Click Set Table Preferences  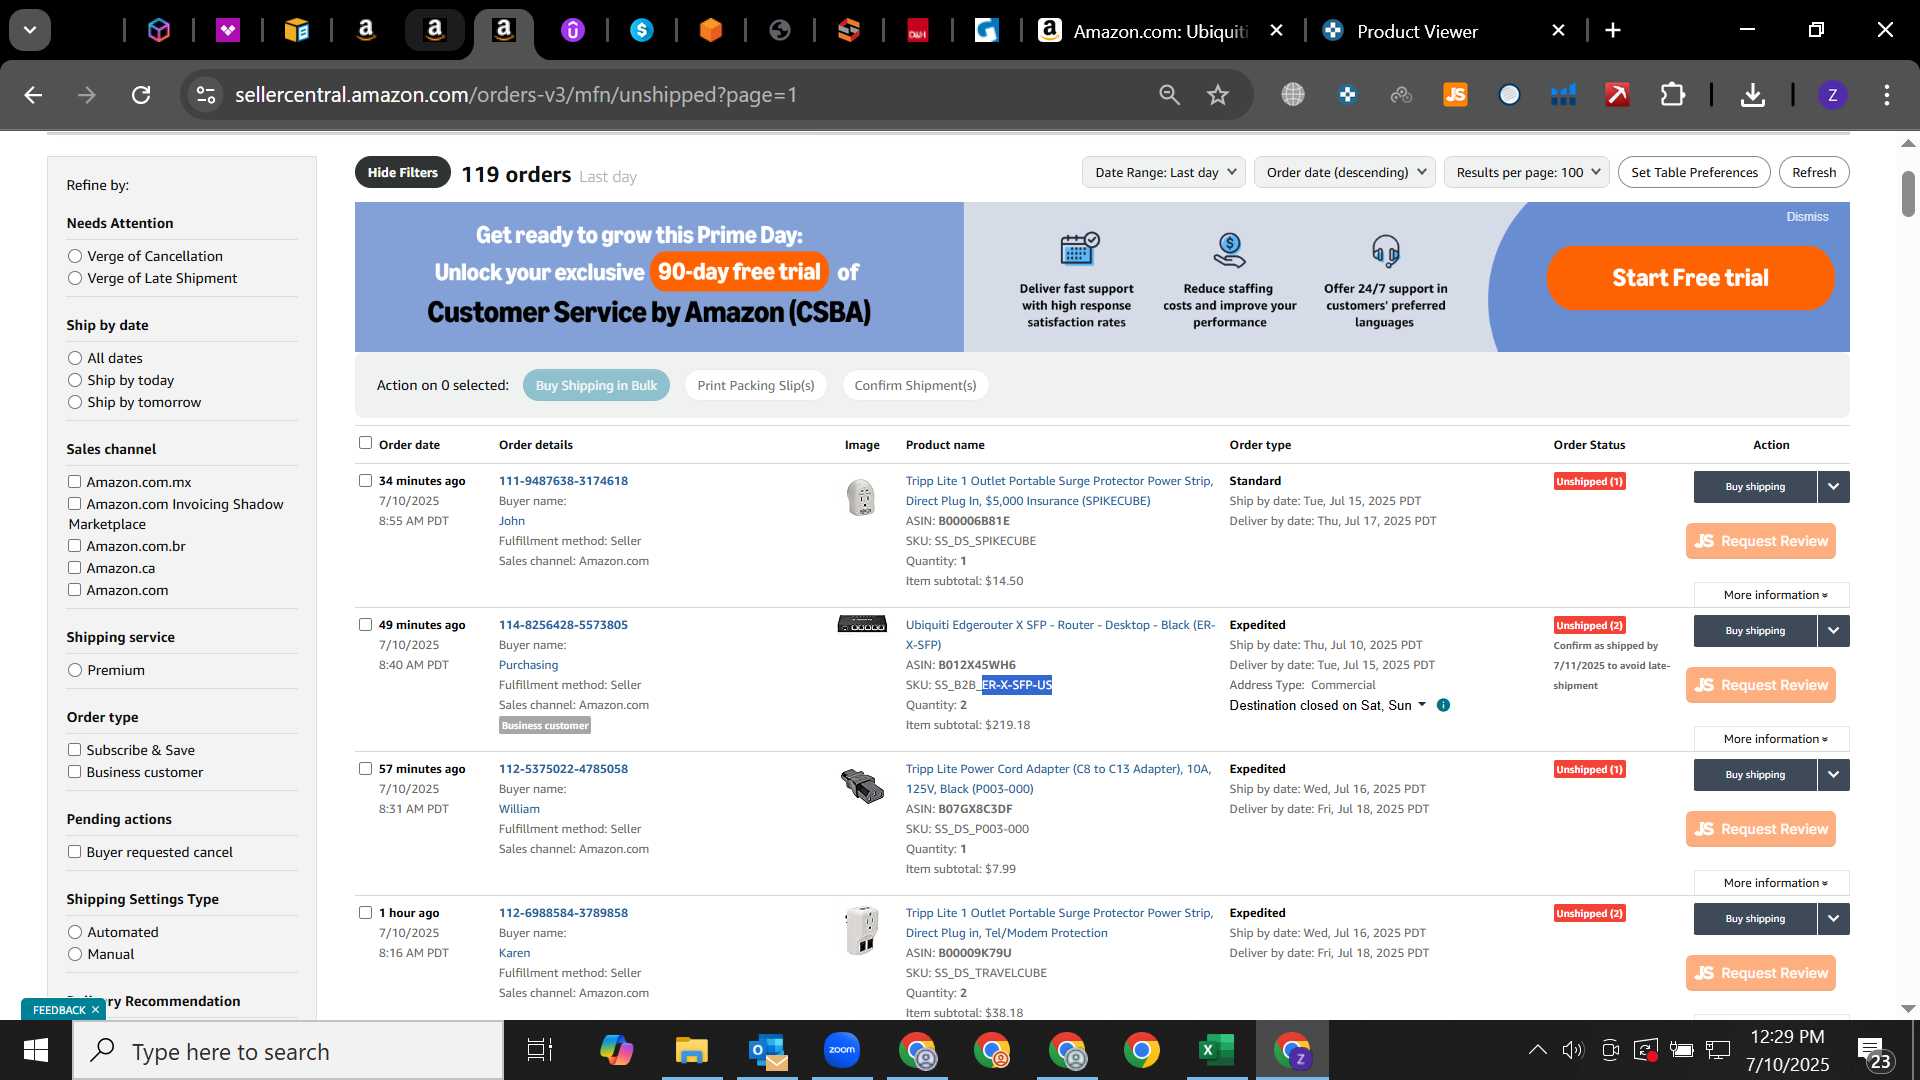1694,172
